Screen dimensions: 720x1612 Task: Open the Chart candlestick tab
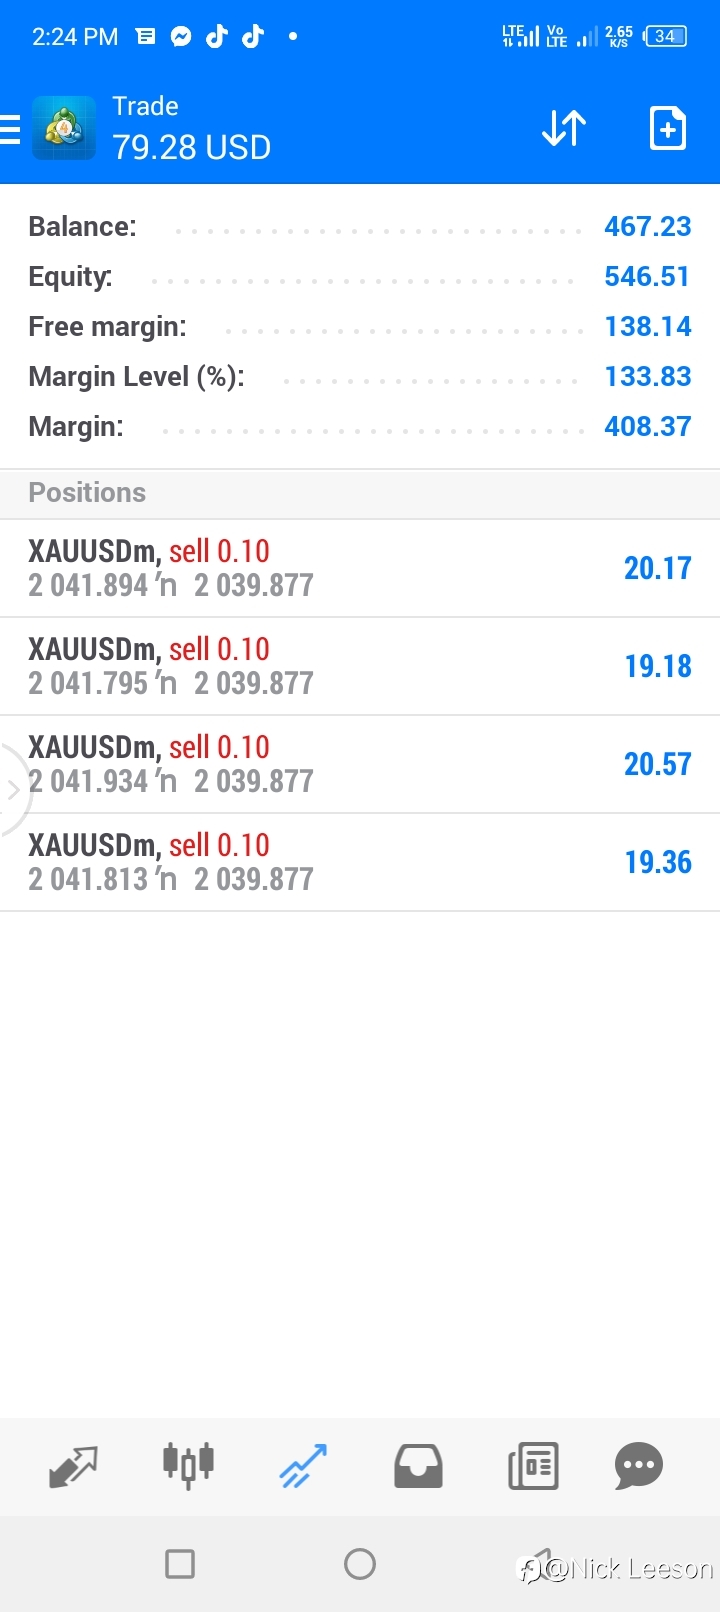[188, 1466]
